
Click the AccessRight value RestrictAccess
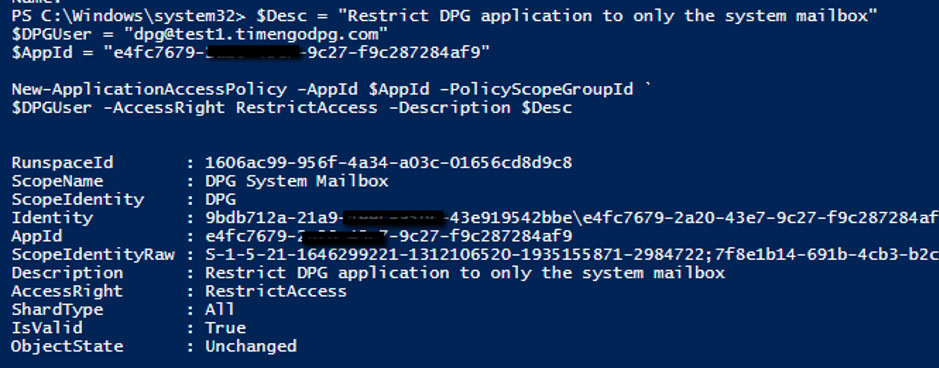pos(276,291)
